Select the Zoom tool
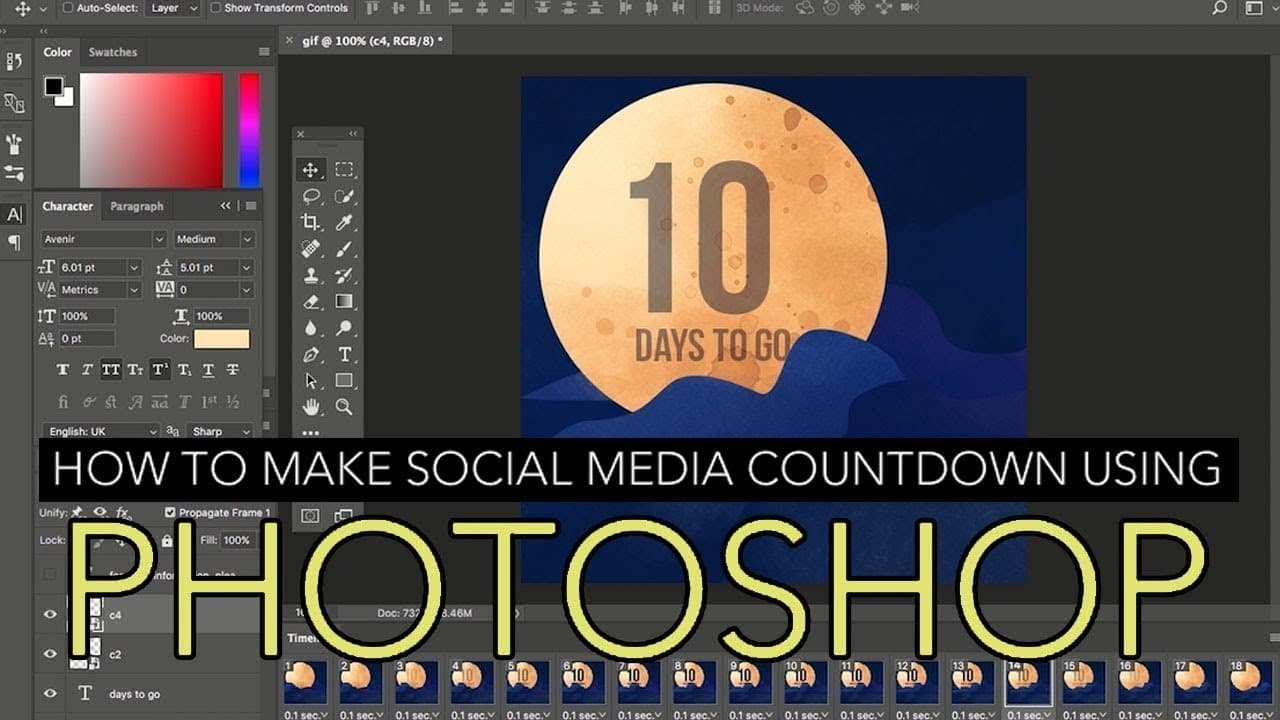 pos(344,406)
